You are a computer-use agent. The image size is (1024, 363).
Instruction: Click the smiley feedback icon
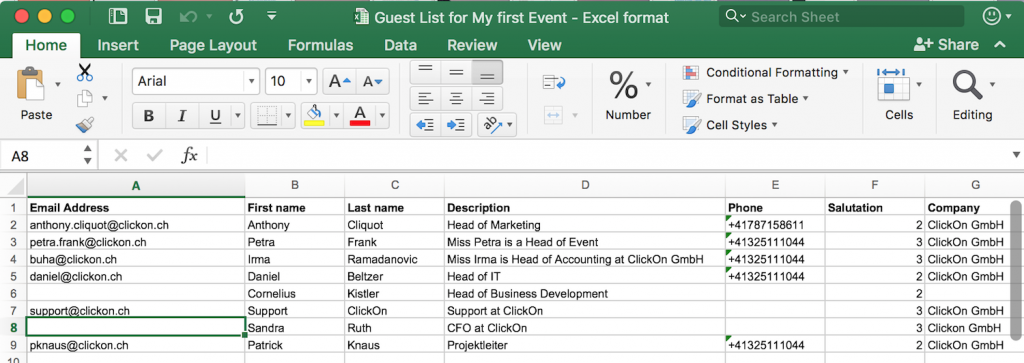991,16
